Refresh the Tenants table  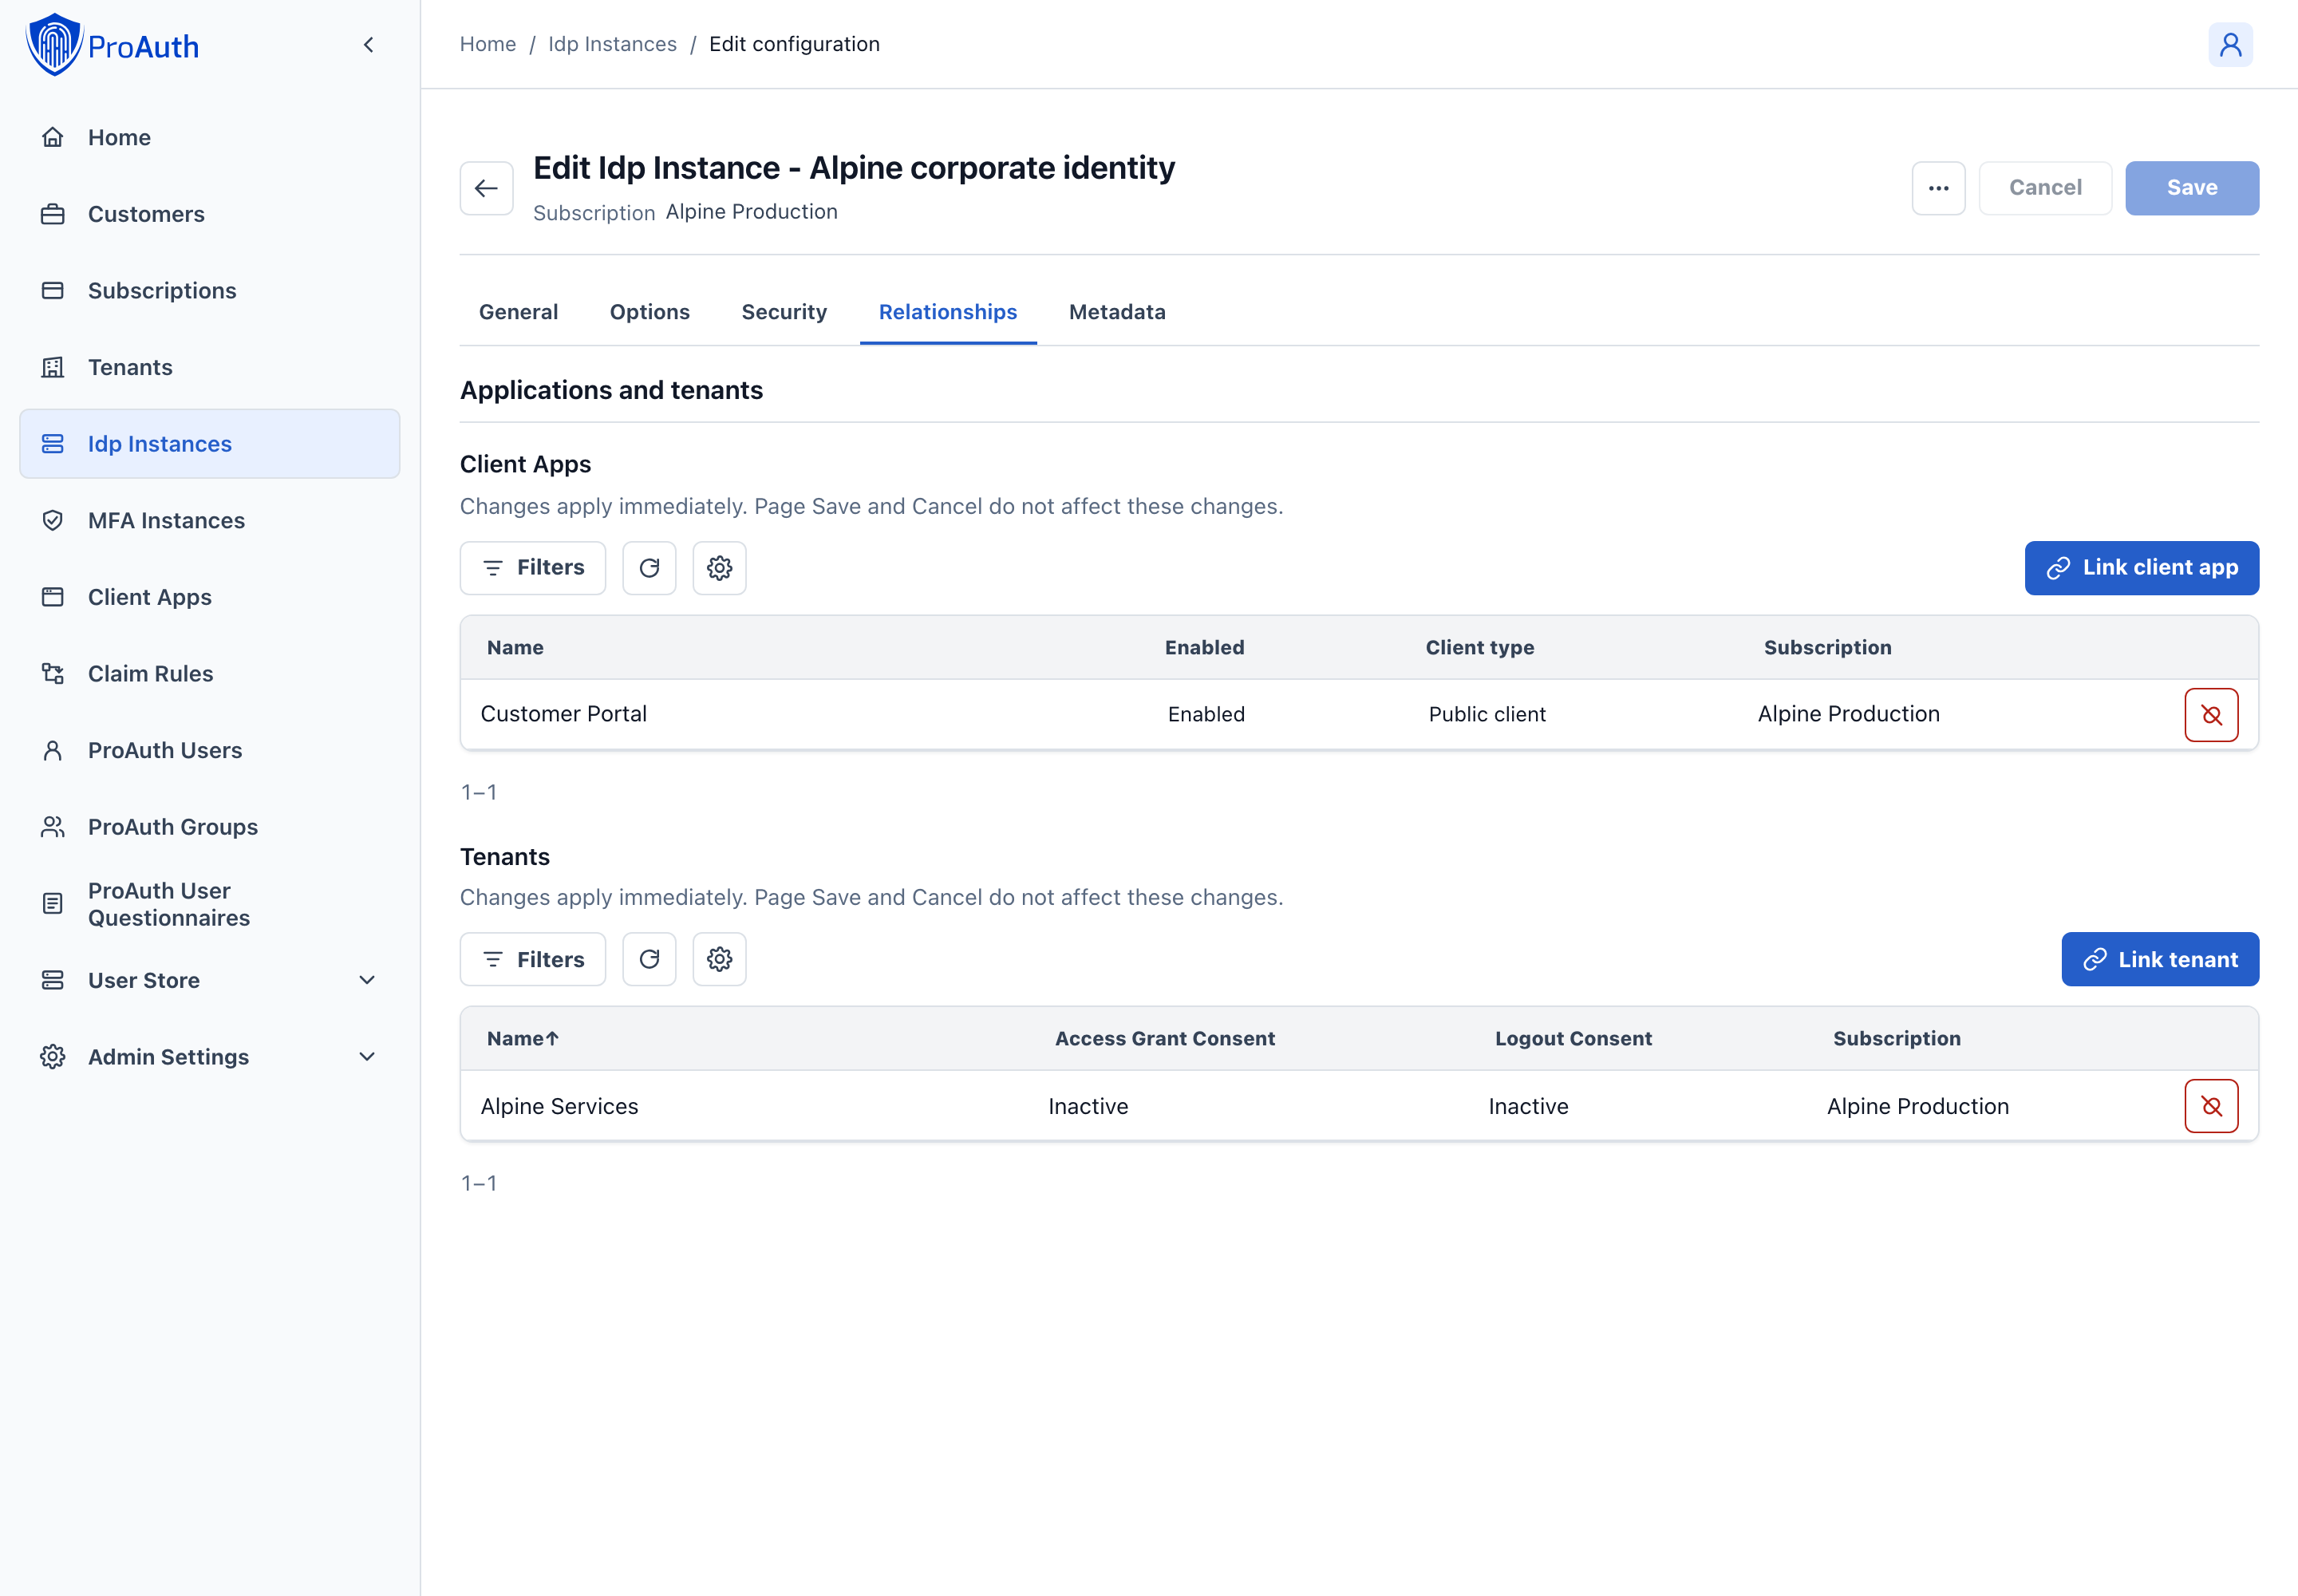[649, 959]
